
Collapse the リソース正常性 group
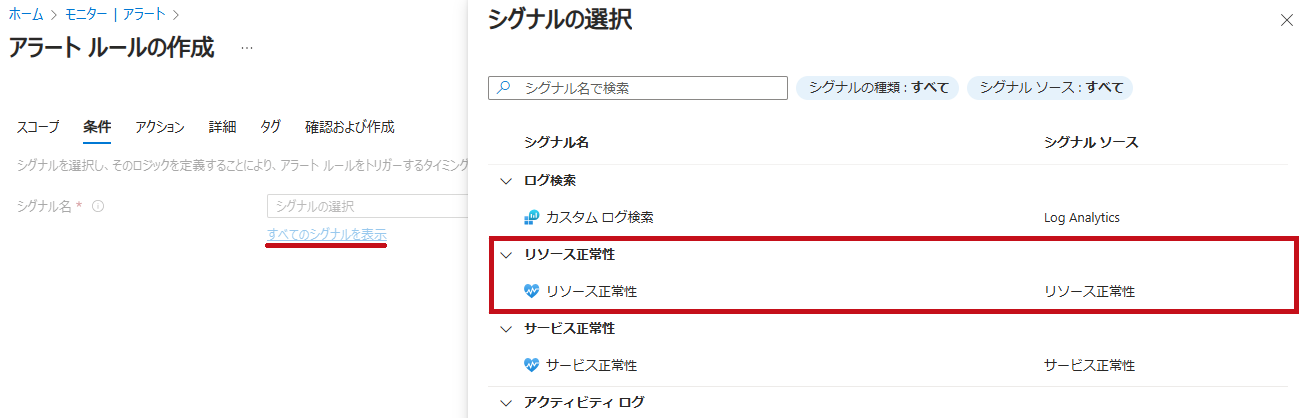(505, 255)
